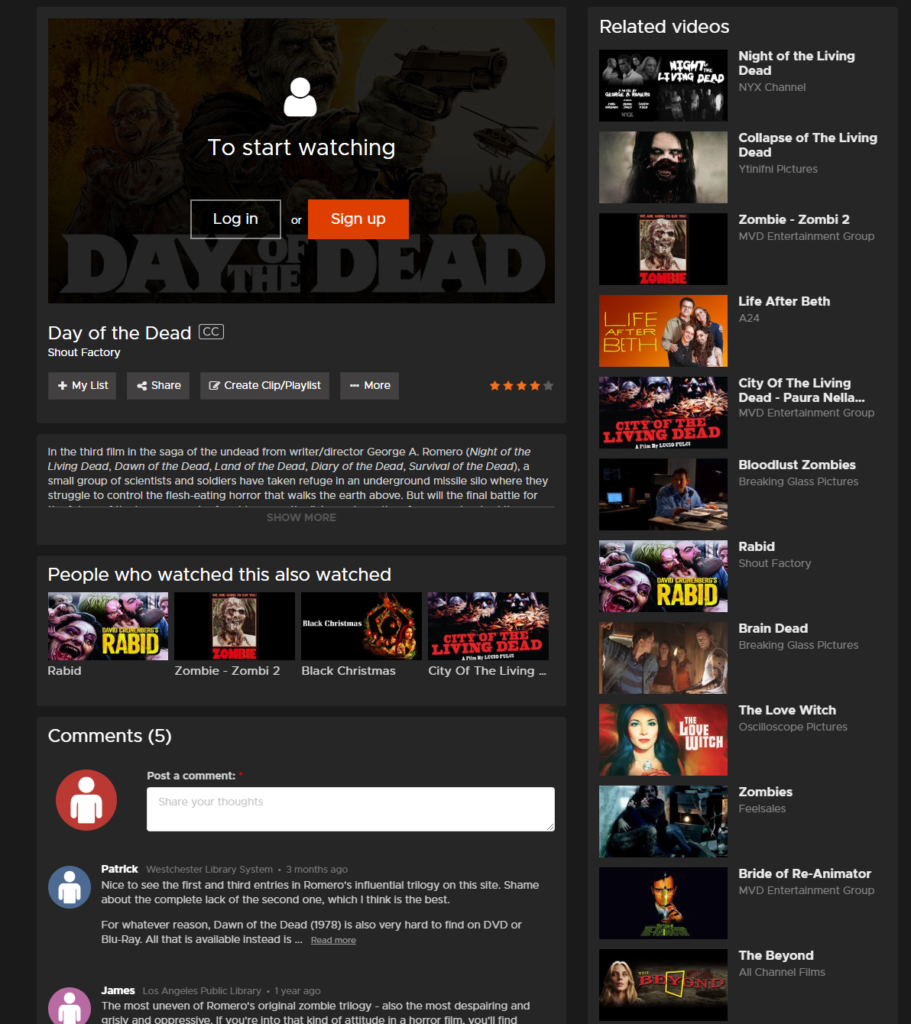
Task: Open the Collapse of The Living Dead thumbnail
Action: (663, 167)
